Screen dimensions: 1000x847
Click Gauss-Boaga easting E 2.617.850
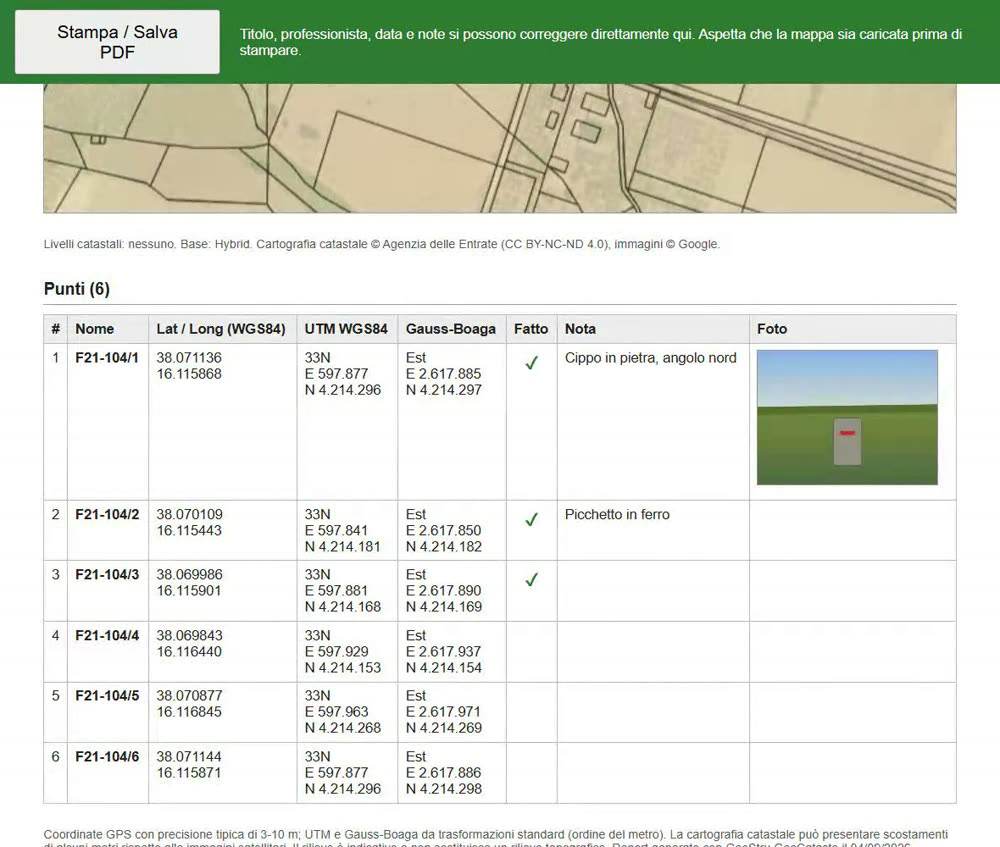[444, 531]
